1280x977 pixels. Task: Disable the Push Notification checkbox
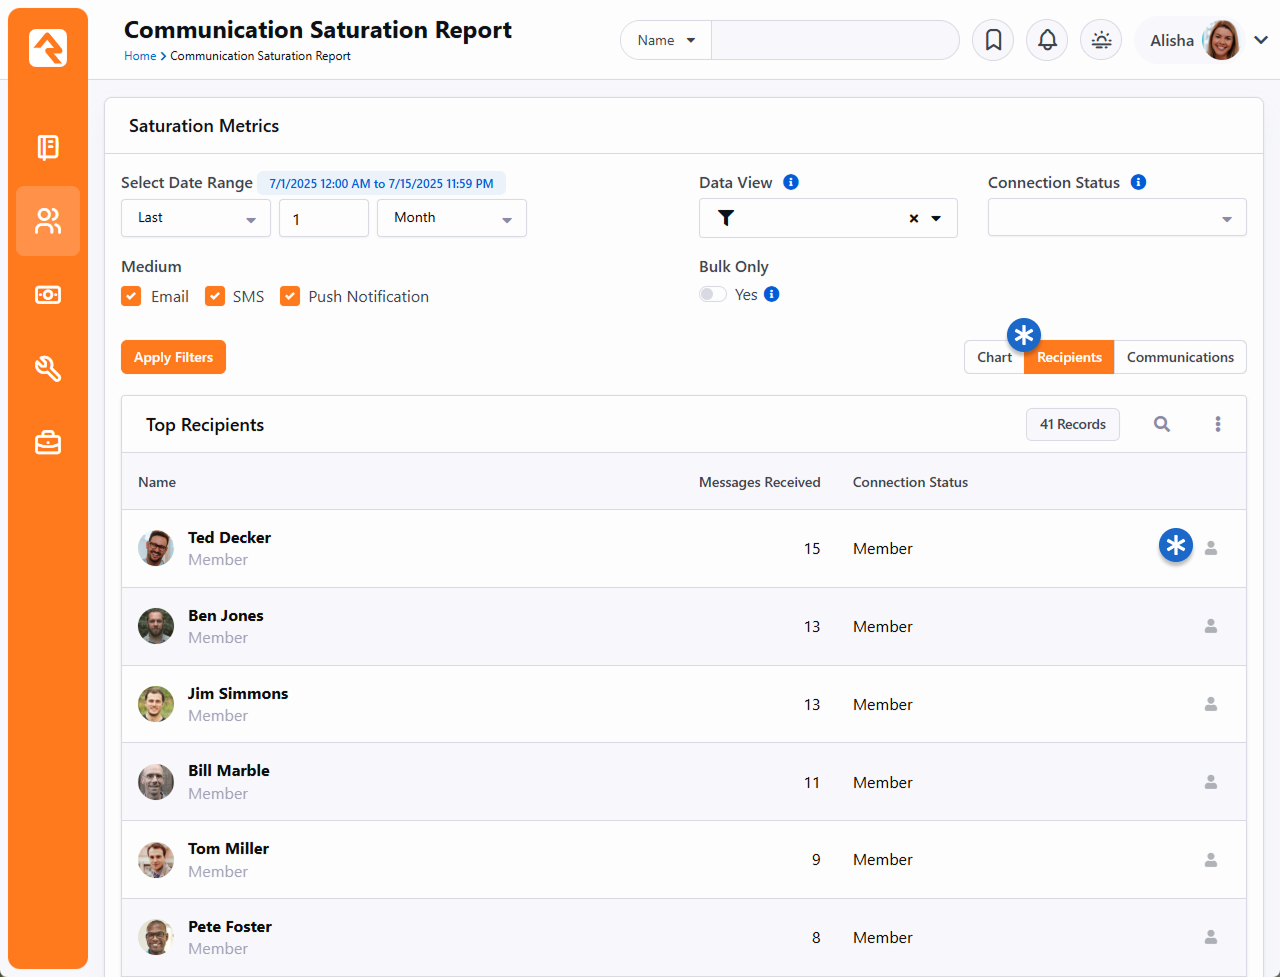click(290, 296)
